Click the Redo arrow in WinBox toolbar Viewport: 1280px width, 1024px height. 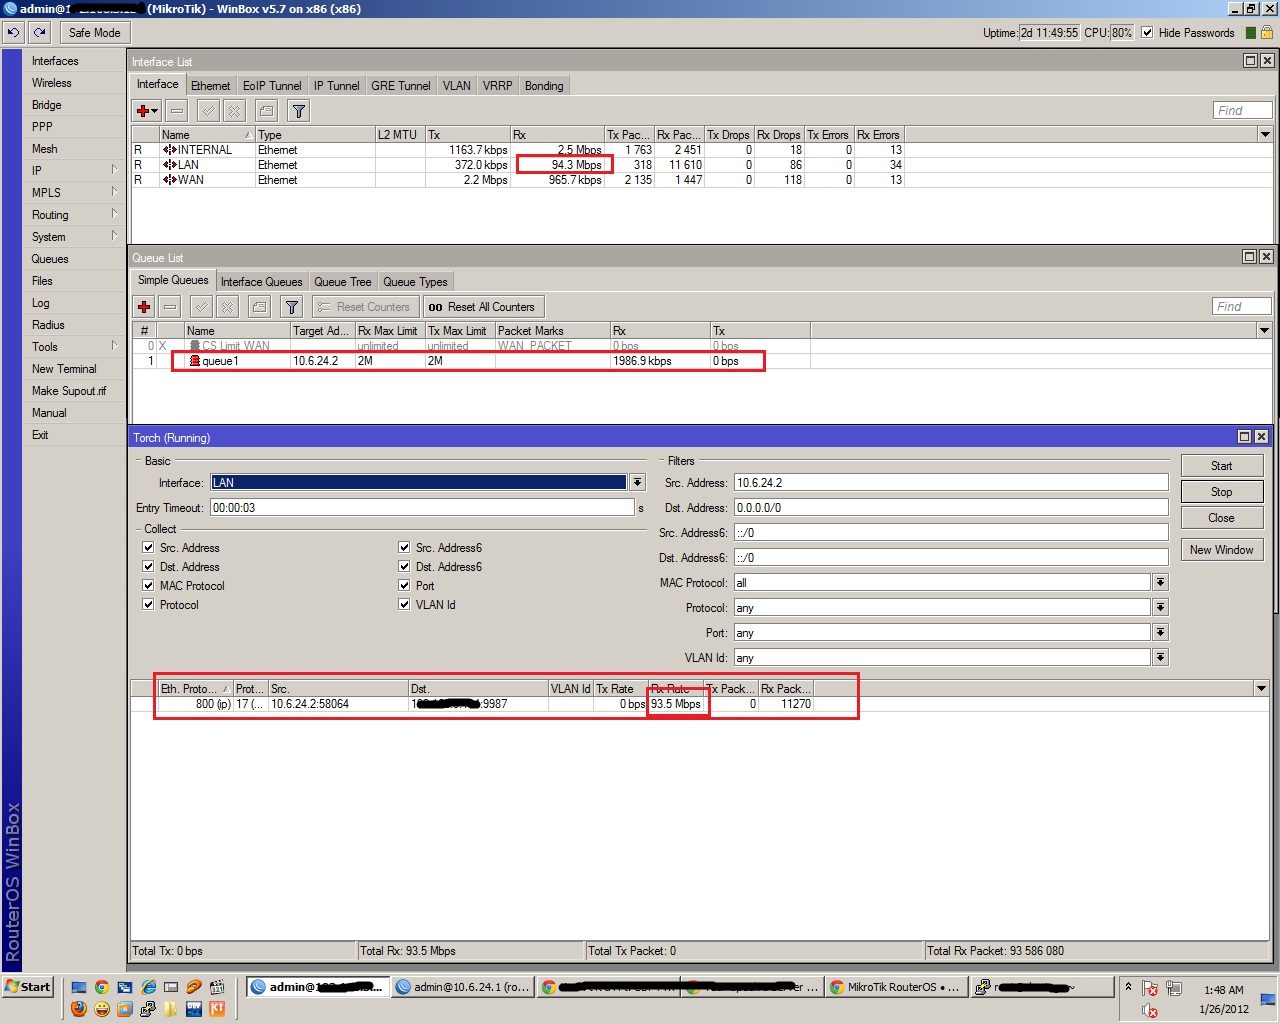39,32
